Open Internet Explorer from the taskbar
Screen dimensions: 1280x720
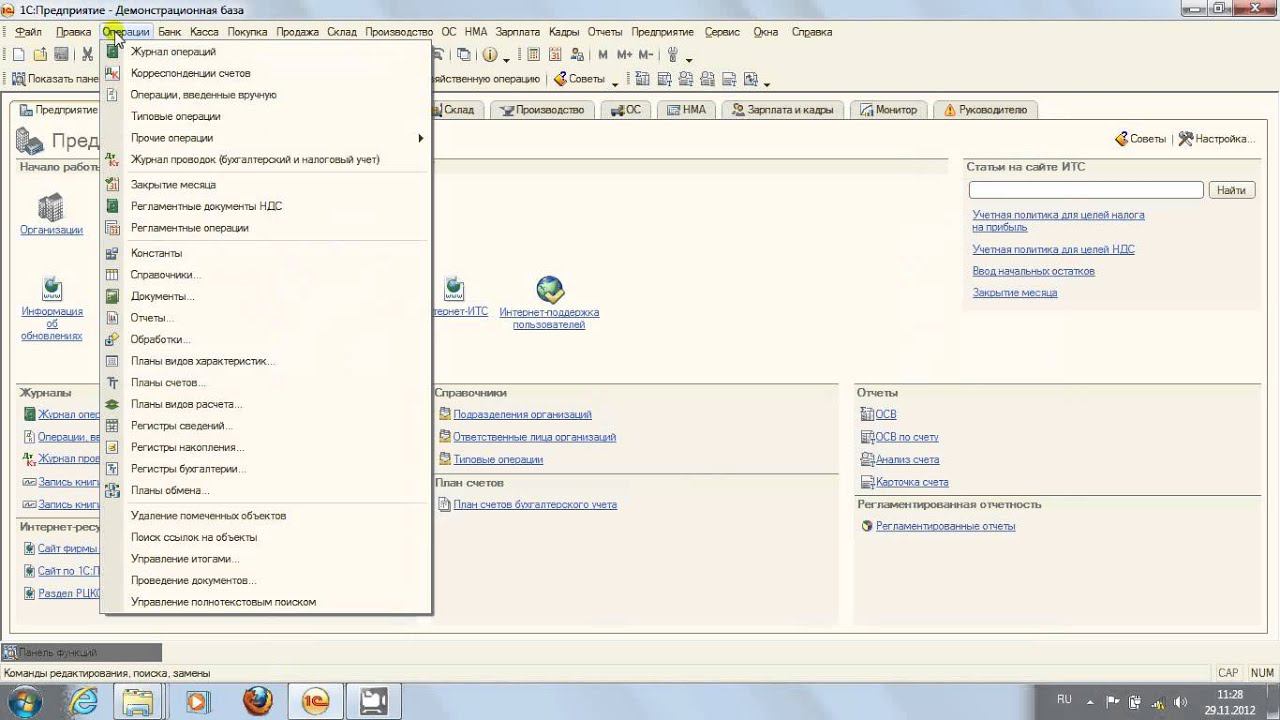(82, 701)
